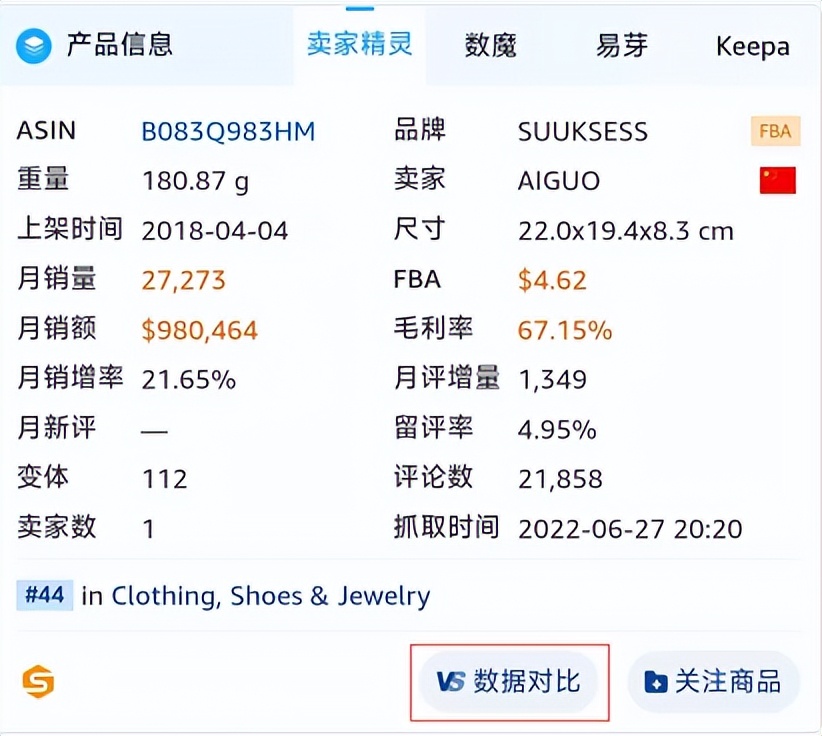Click the FBA badge next to the brand
Image resolution: width=822 pixels, height=736 pixels.
coord(775,131)
